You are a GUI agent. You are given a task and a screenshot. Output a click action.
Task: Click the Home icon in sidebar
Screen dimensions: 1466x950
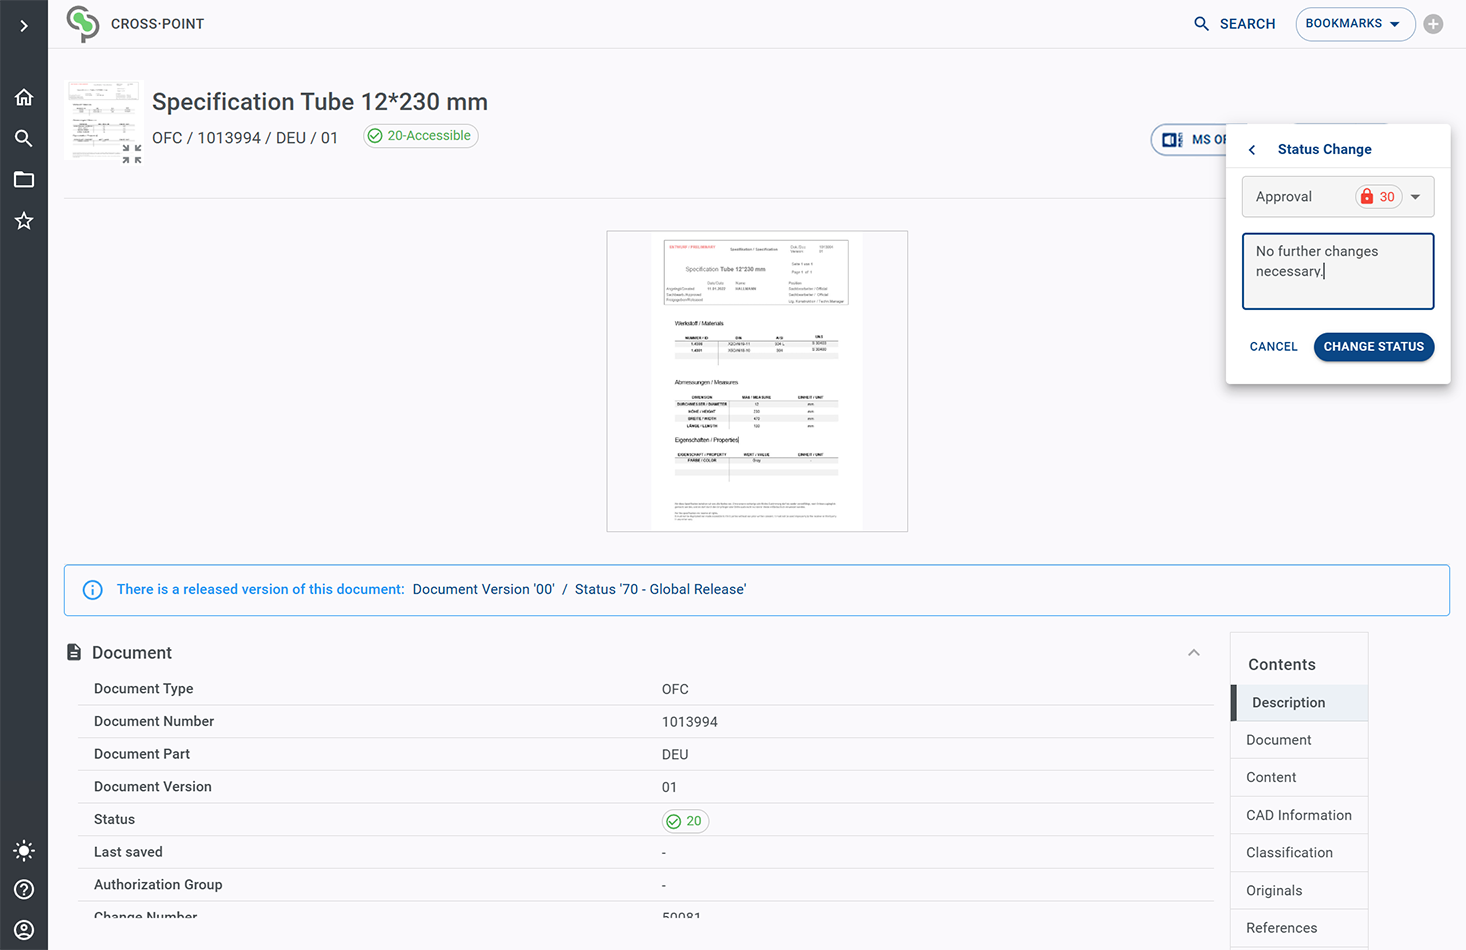pos(24,97)
